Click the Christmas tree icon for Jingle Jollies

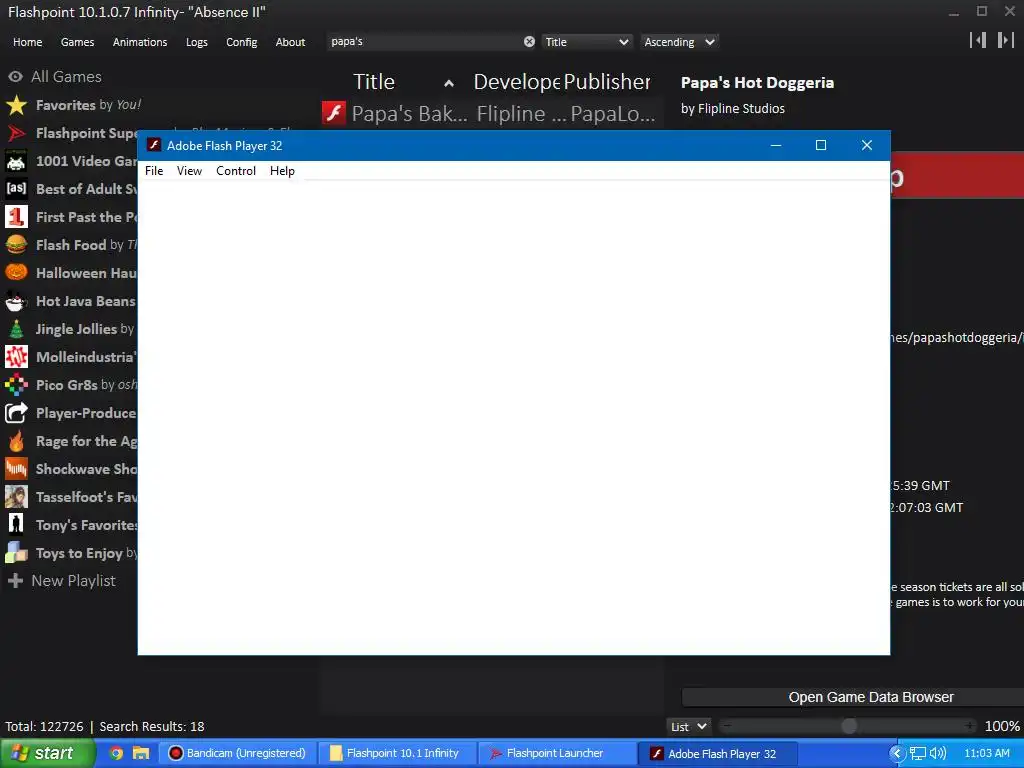(16, 329)
